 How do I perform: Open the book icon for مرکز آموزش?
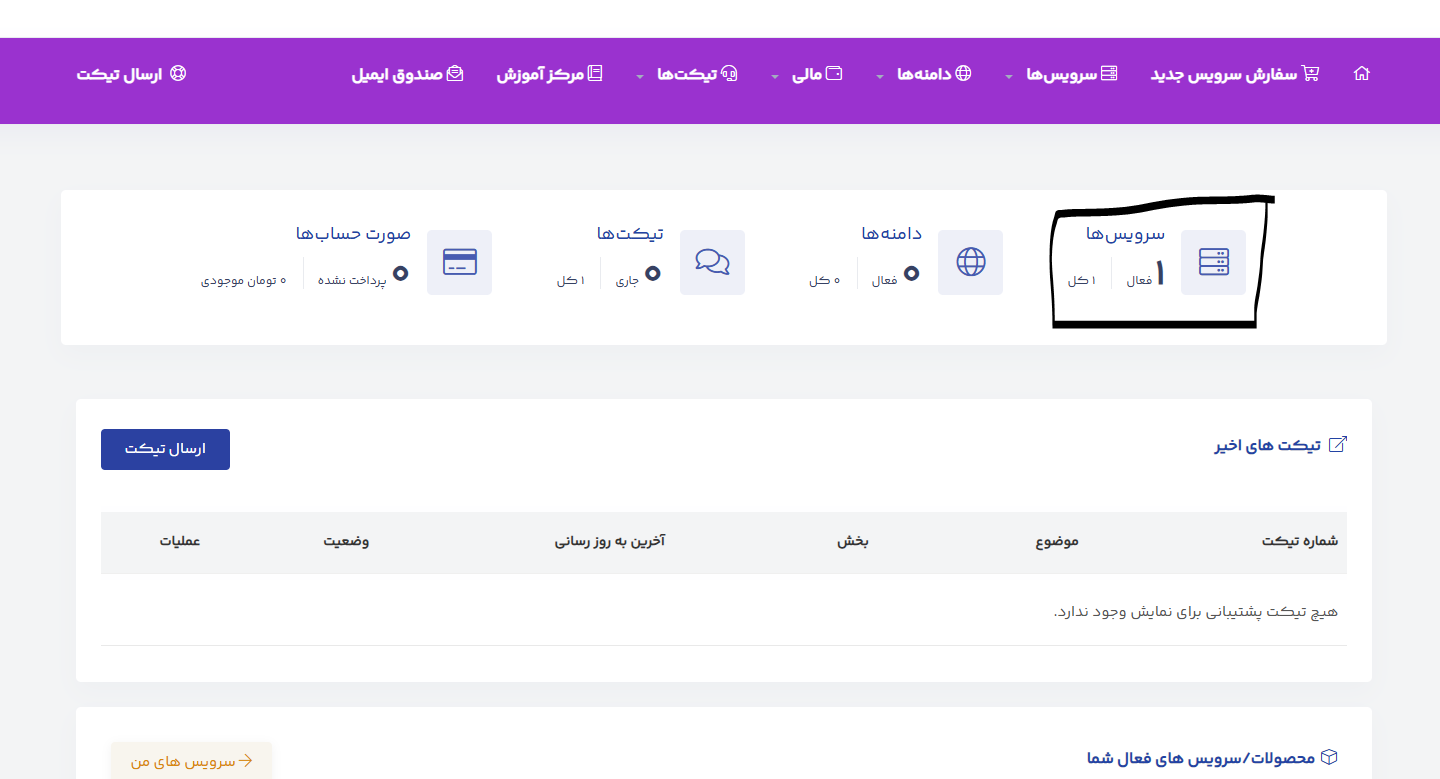click(x=595, y=74)
